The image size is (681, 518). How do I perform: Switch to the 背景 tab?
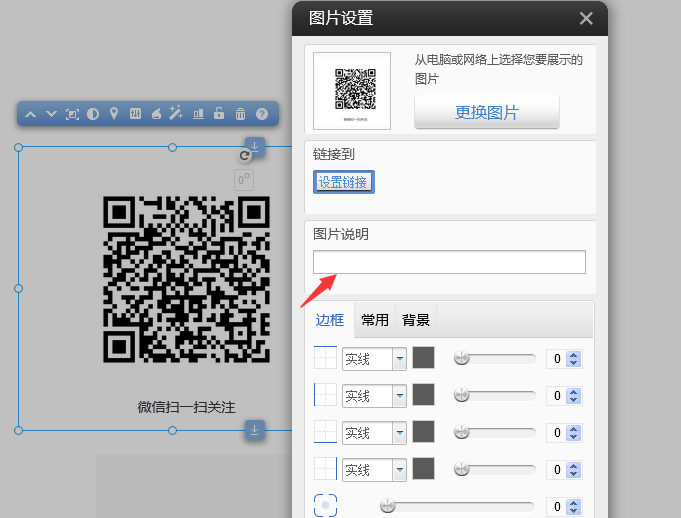(x=416, y=320)
